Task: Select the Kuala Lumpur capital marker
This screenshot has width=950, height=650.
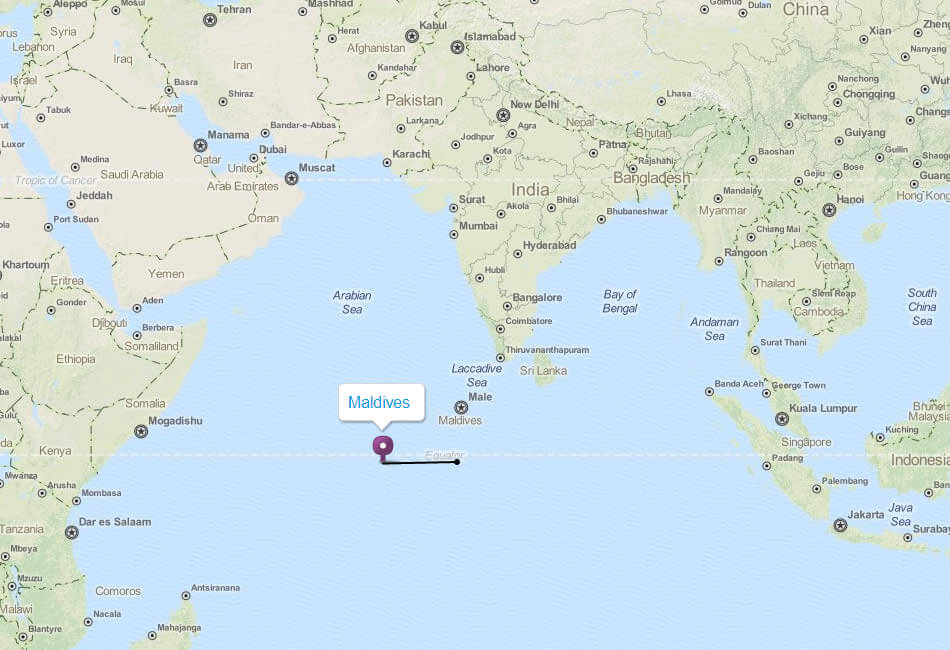Action: (782, 419)
